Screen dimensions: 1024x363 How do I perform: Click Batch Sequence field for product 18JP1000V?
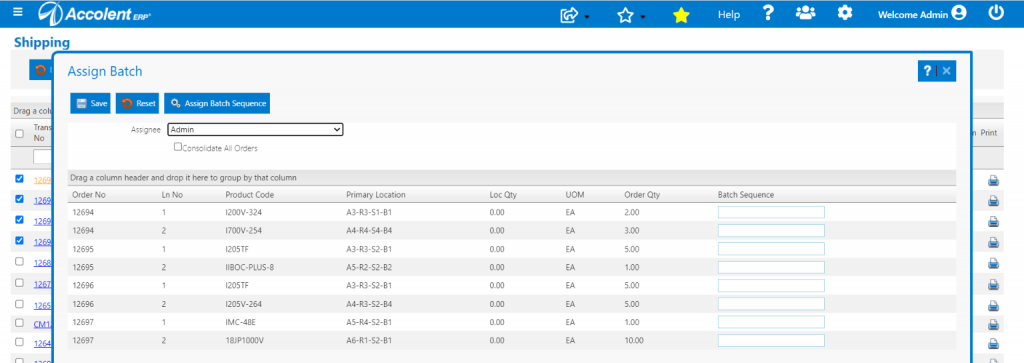click(x=771, y=340)
